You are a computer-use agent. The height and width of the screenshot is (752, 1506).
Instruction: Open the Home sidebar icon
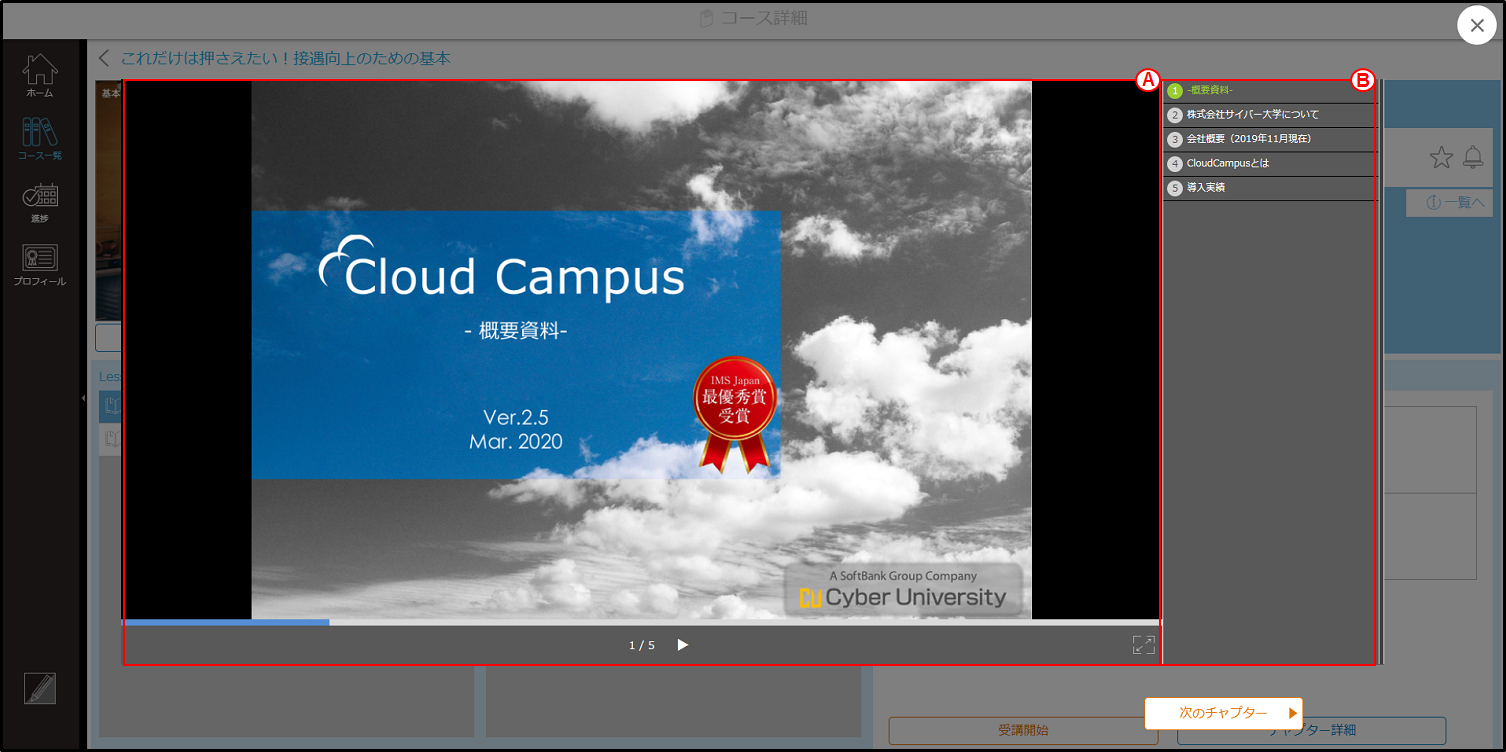(40, 75)
